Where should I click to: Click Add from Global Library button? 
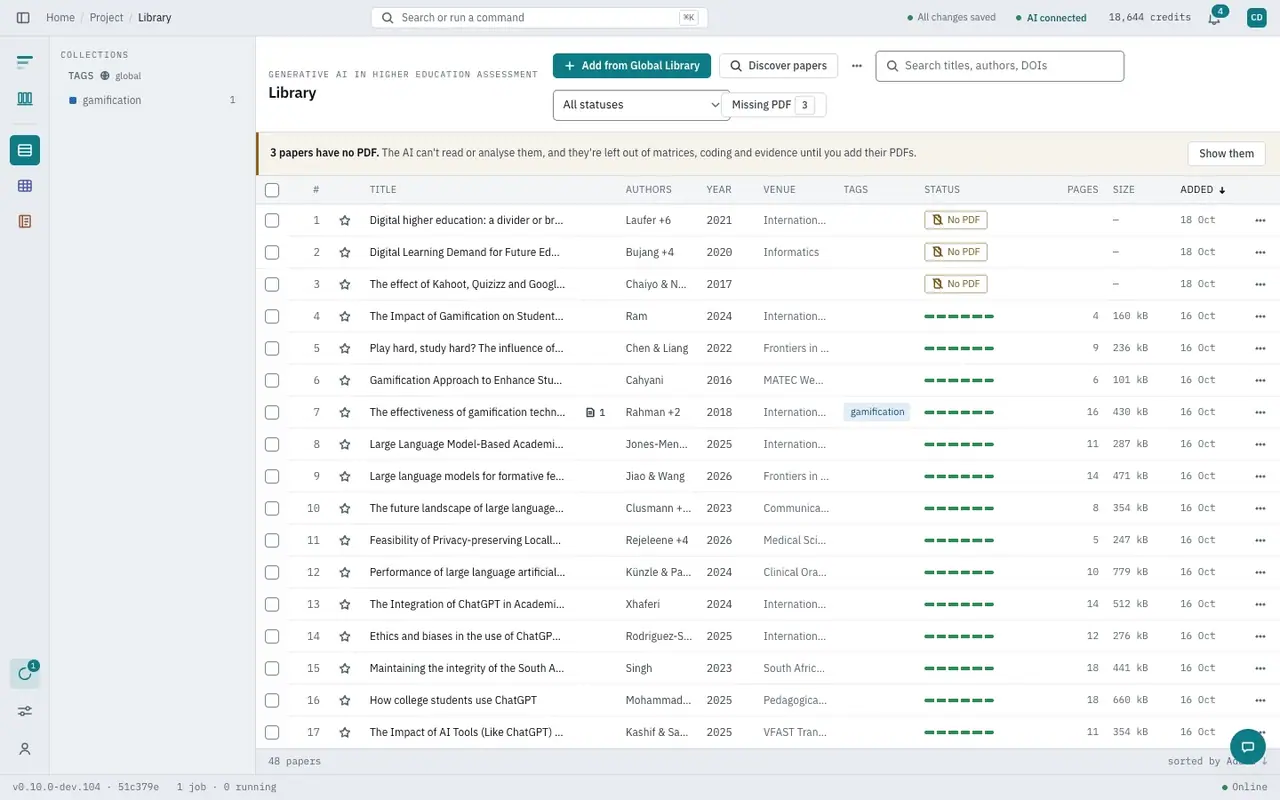click(632, 66)
